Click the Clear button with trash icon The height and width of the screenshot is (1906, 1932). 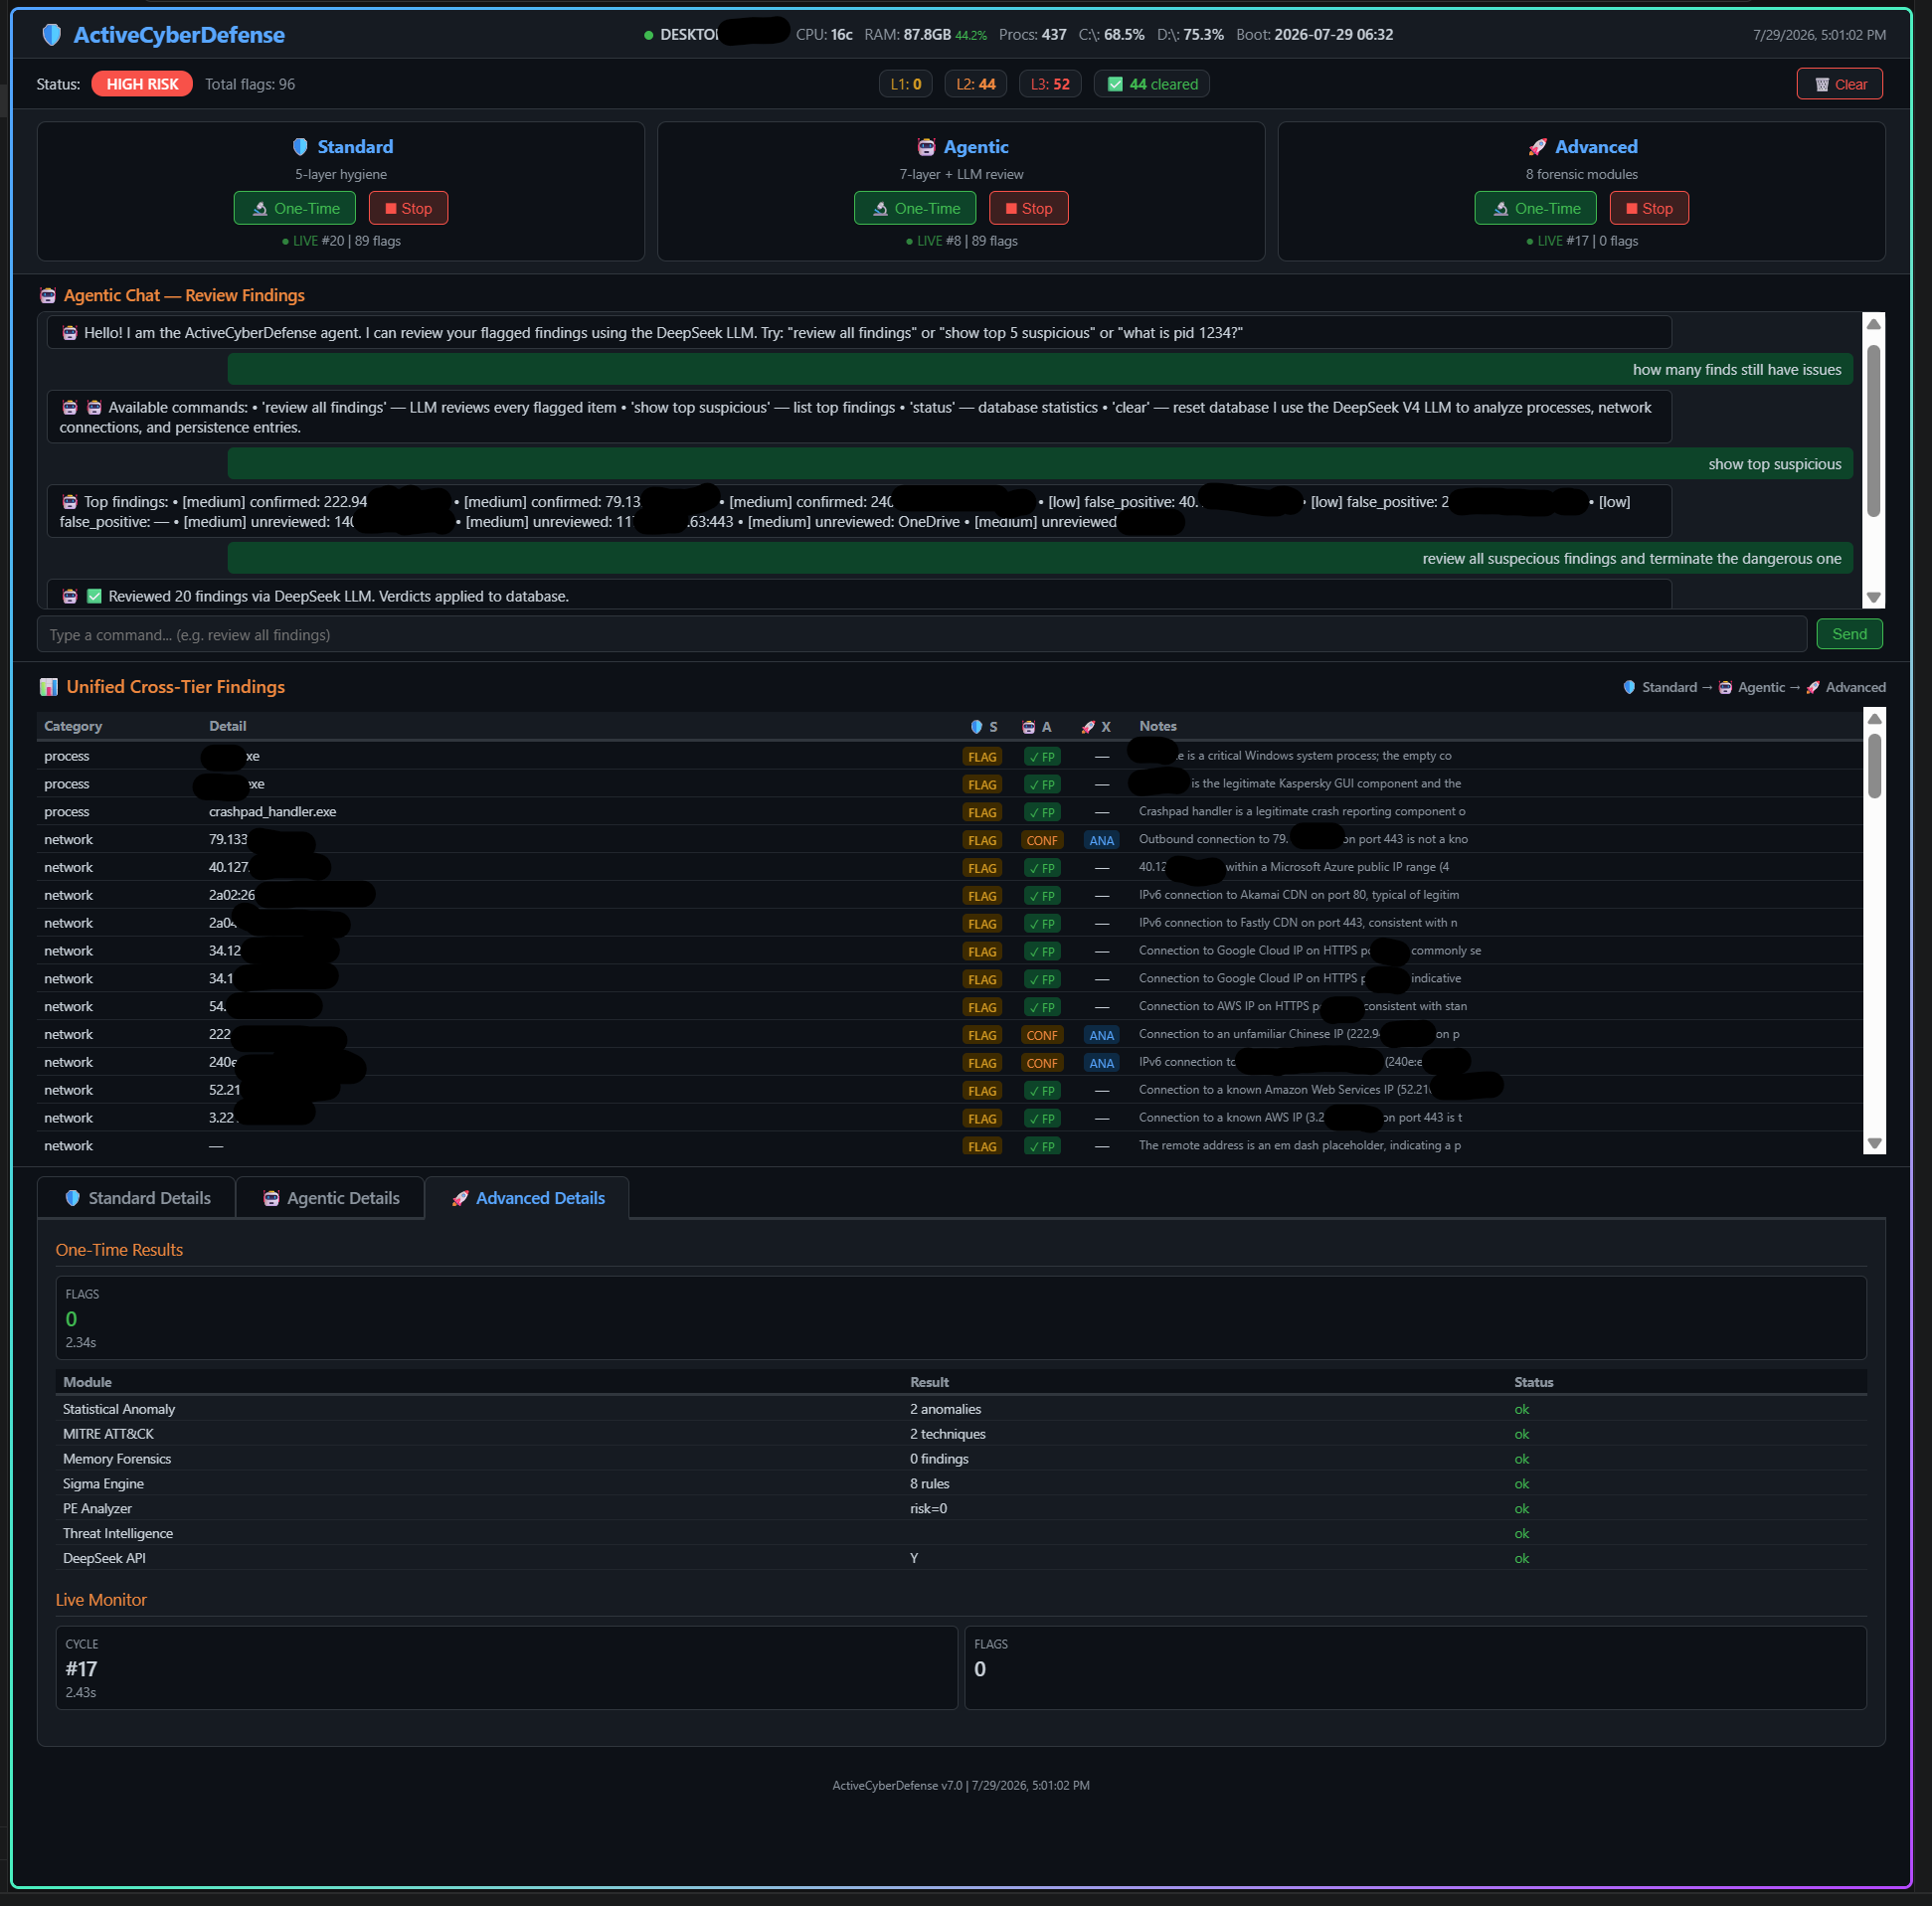1840,84
